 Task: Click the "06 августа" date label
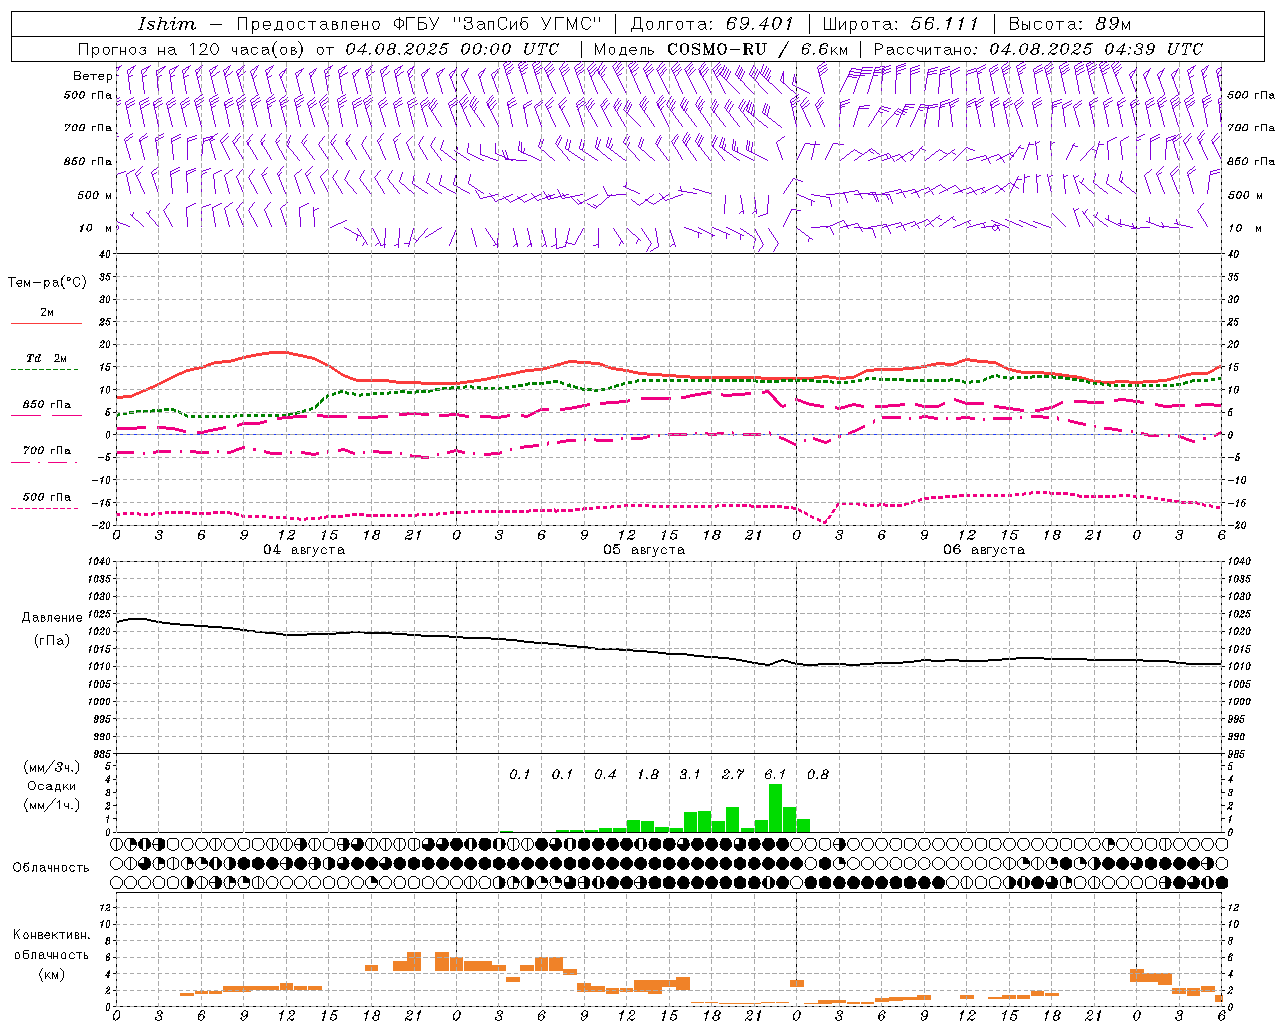pyautogui.click(x=984, y=550)
